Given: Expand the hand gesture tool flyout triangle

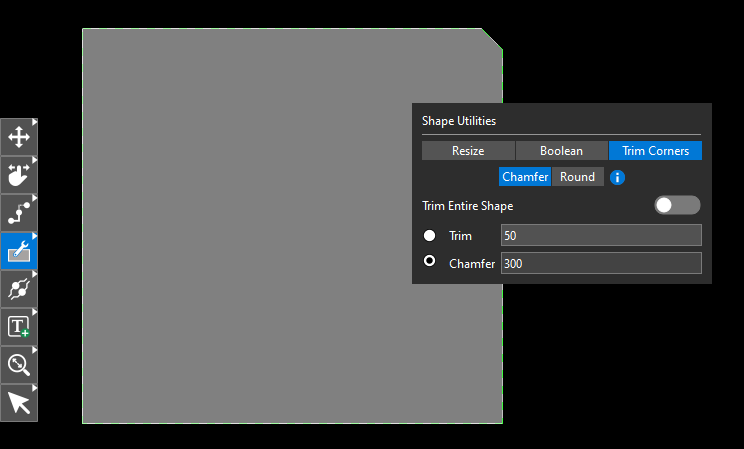Looking at the screenshot, I should pyautogui.click(x=35, y=160).
